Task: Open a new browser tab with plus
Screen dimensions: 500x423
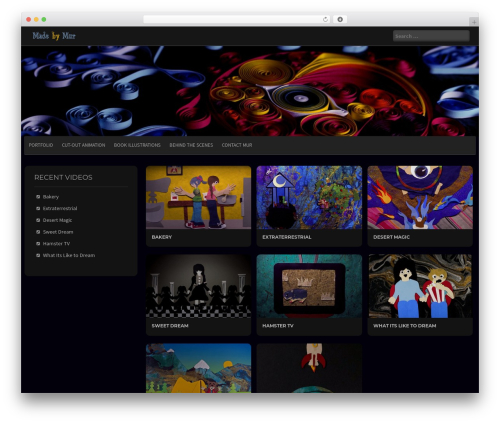Action: (474, 22)
